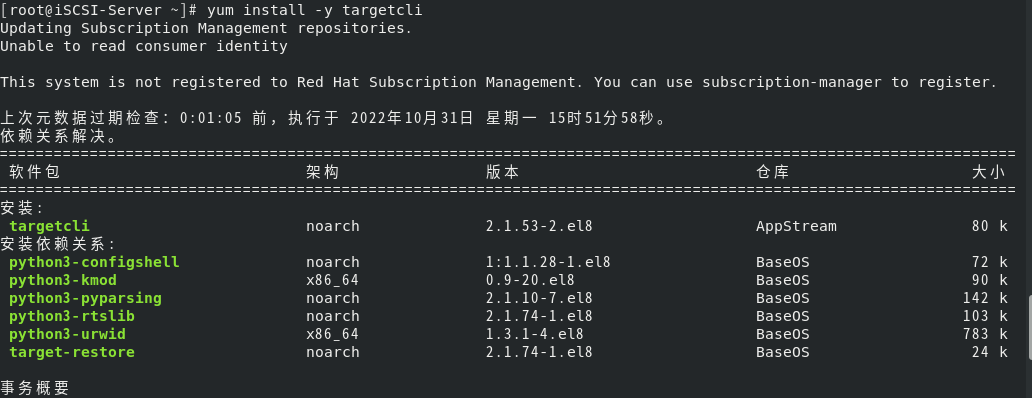Click the yum install command text

click(315, 11)
